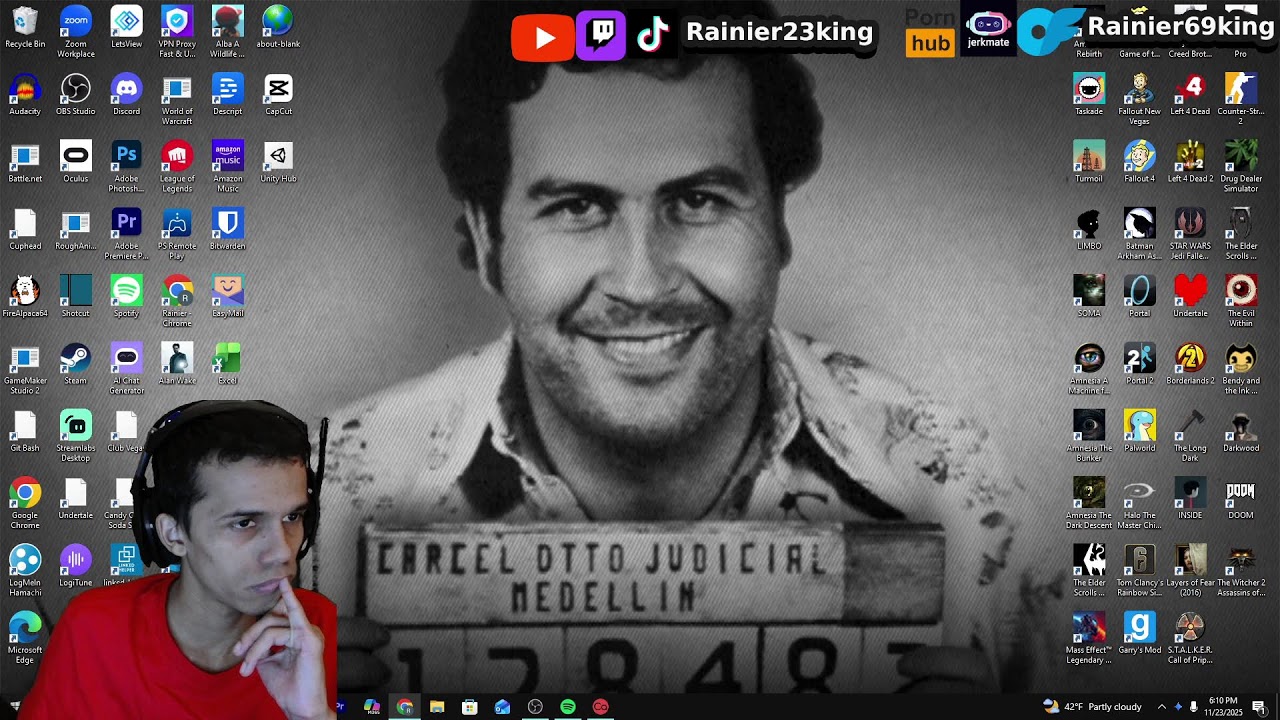
Task: Open the OBS Studio desktop icon
Action: click(x=76, y=95)
